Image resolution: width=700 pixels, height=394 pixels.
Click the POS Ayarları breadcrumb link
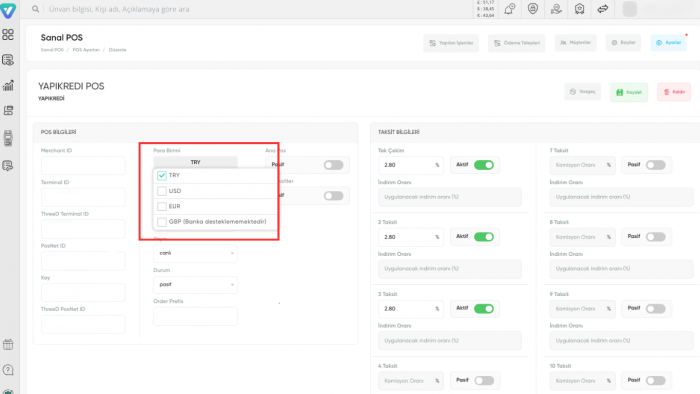click(x=86, y=50)
